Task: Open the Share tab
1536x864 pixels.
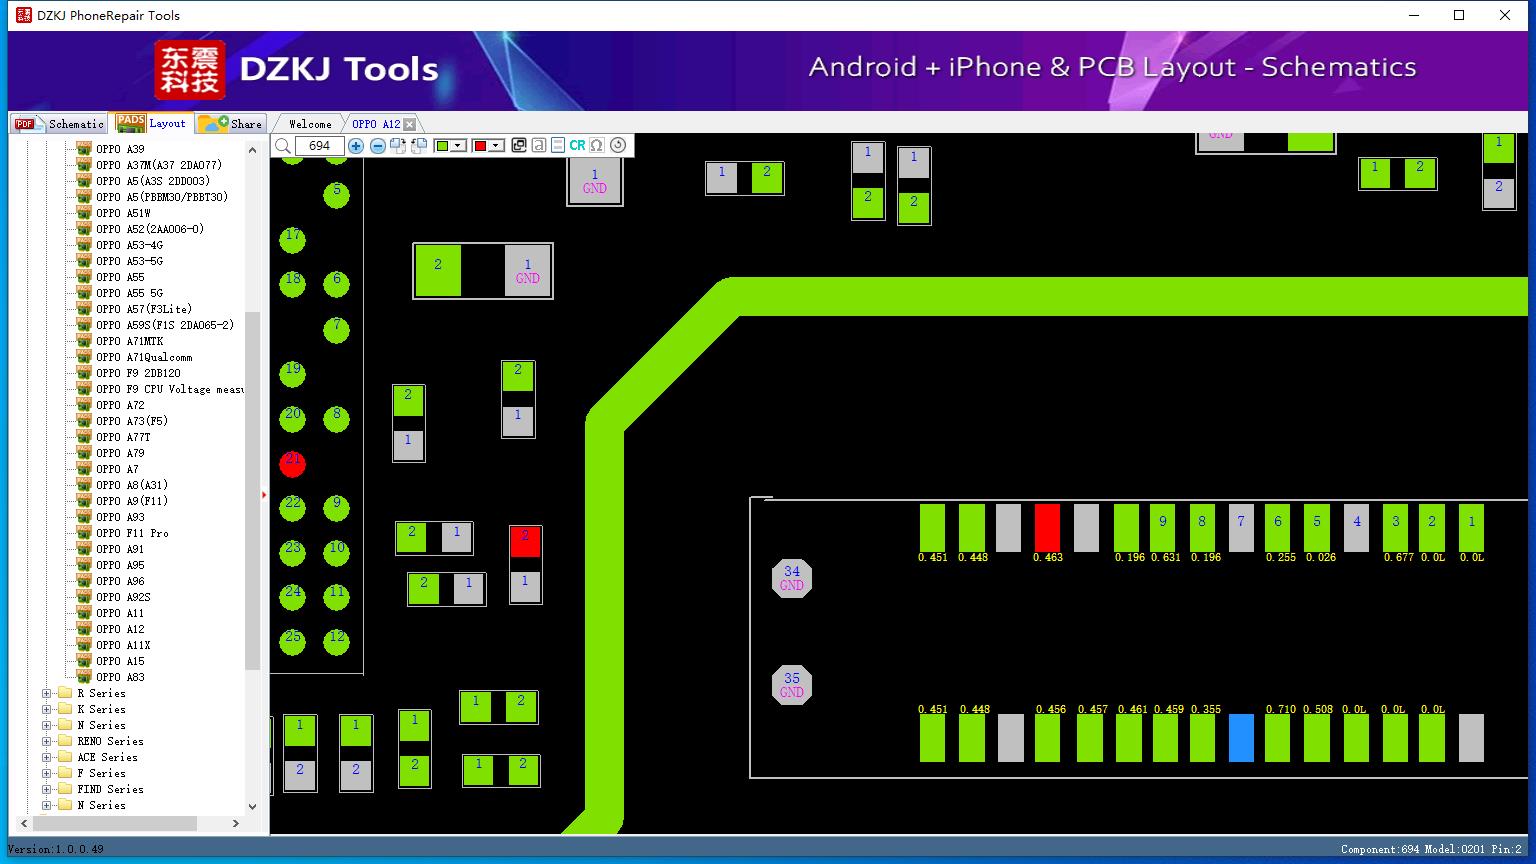Action: click(230, 123)
